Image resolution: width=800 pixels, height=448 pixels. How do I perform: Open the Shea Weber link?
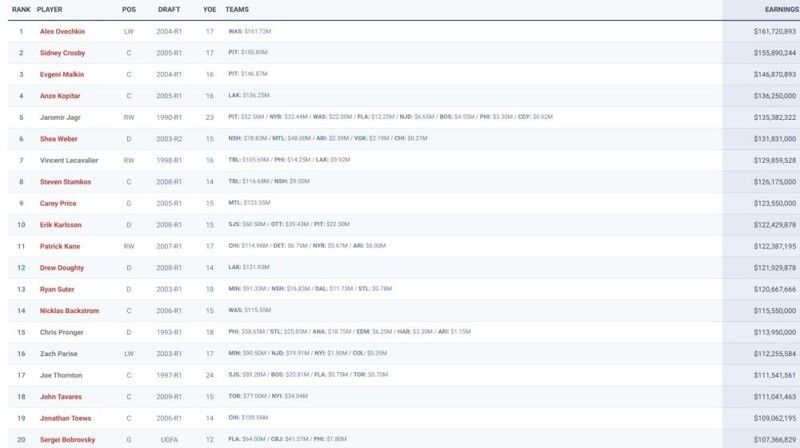(x=59, y=138)
